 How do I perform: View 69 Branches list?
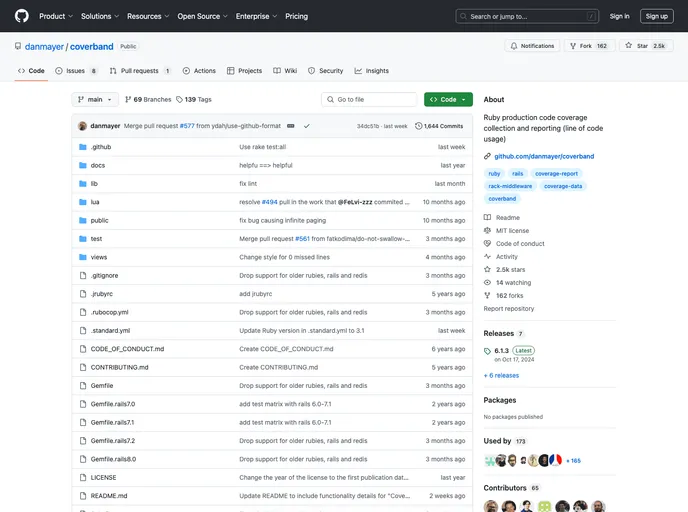coord(148,100)
